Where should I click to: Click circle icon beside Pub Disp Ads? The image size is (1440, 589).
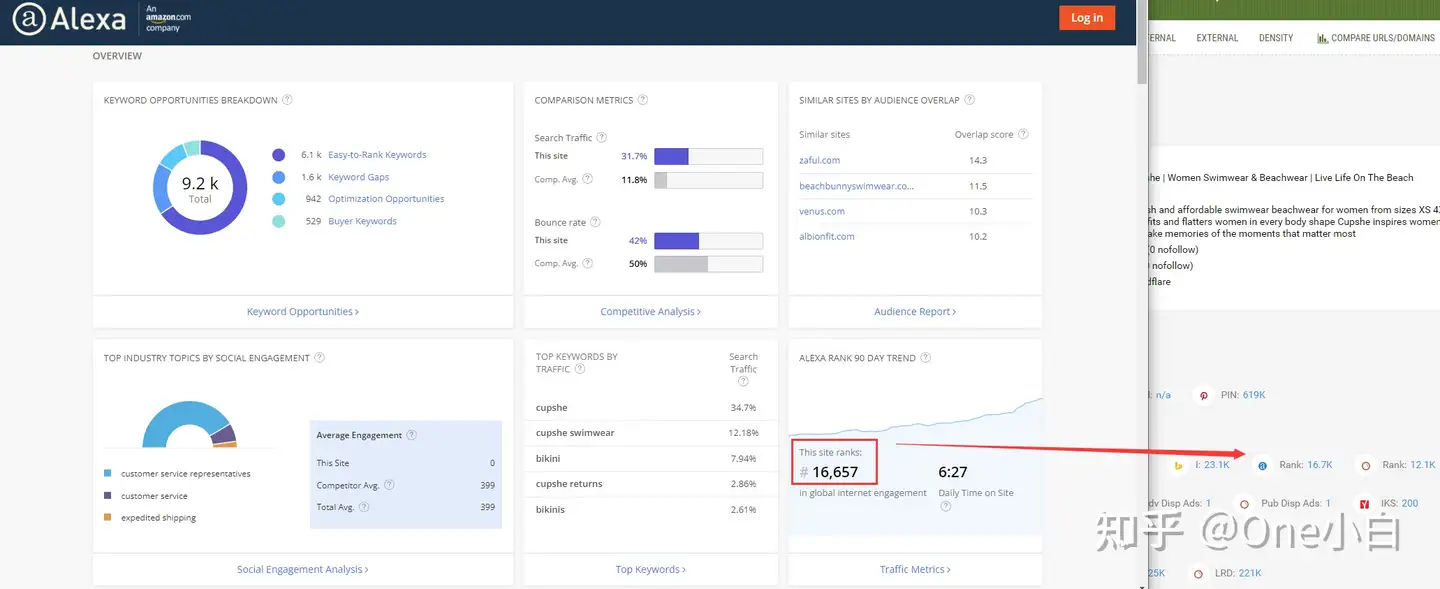tap(1245, 504)
